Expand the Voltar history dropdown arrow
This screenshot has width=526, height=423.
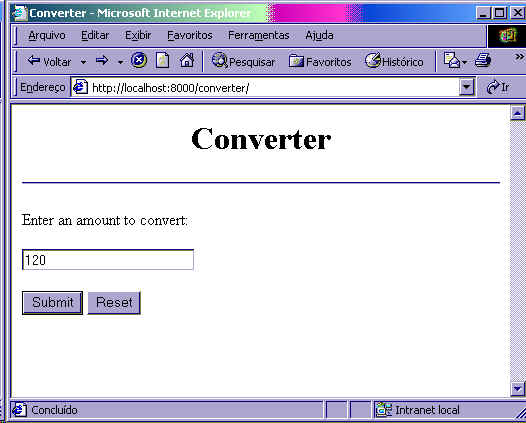(84, 62)
